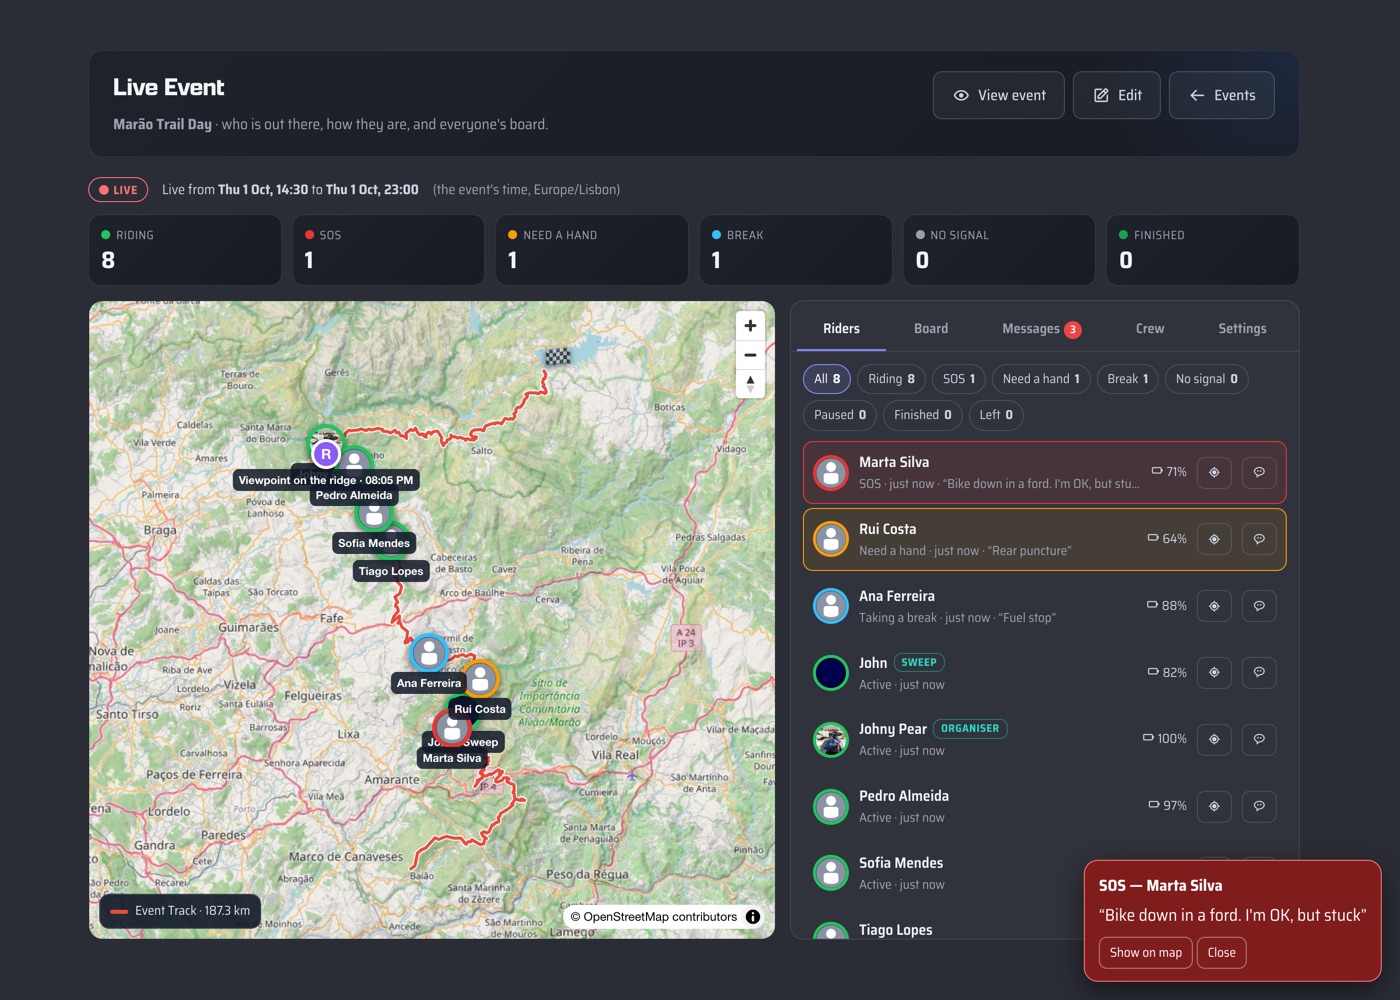1400x1000 pixels.
Task: Click the Edit button
Action: (1117, 95)
